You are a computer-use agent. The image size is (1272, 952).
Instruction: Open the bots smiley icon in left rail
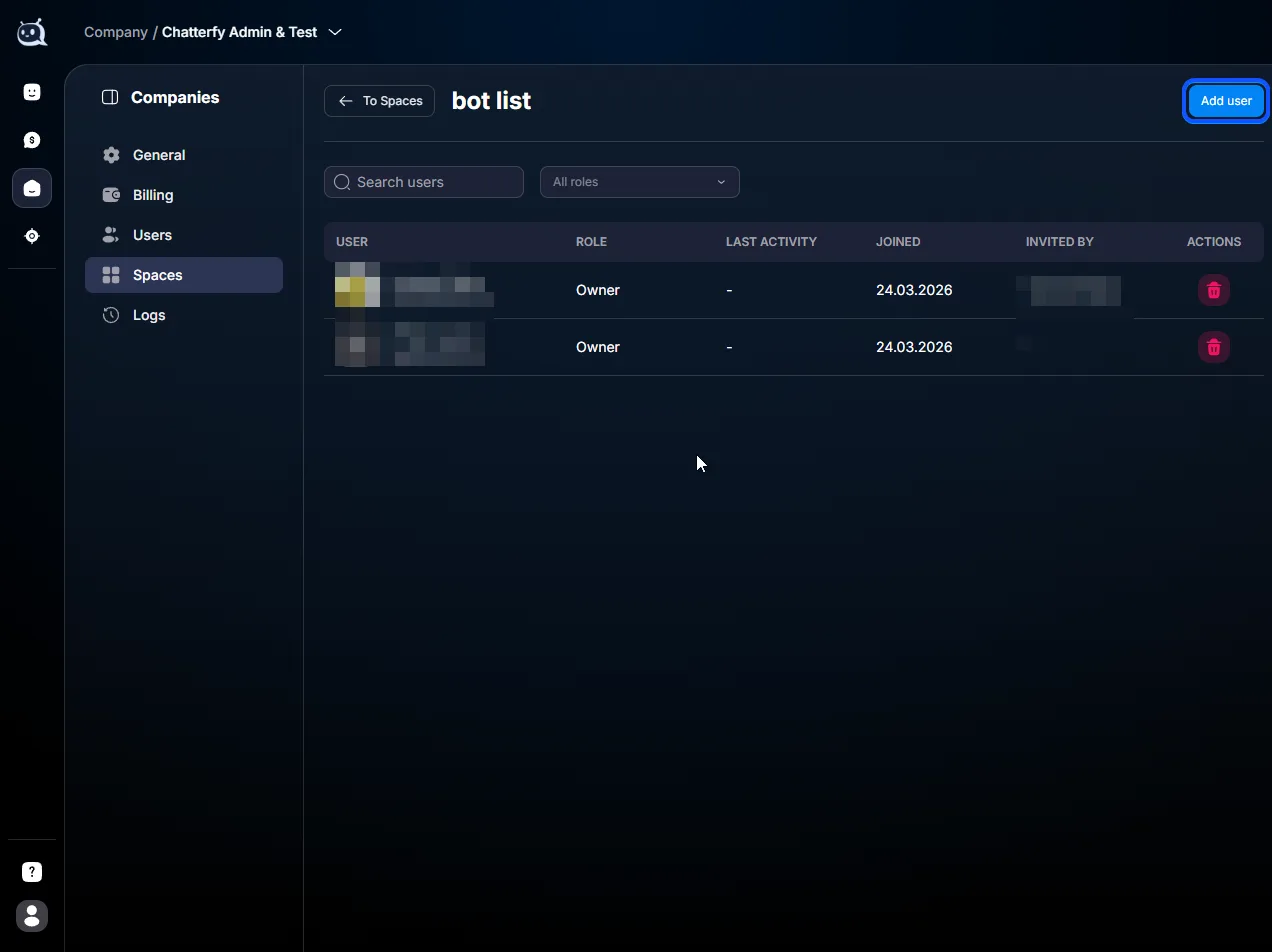[32, 92]
